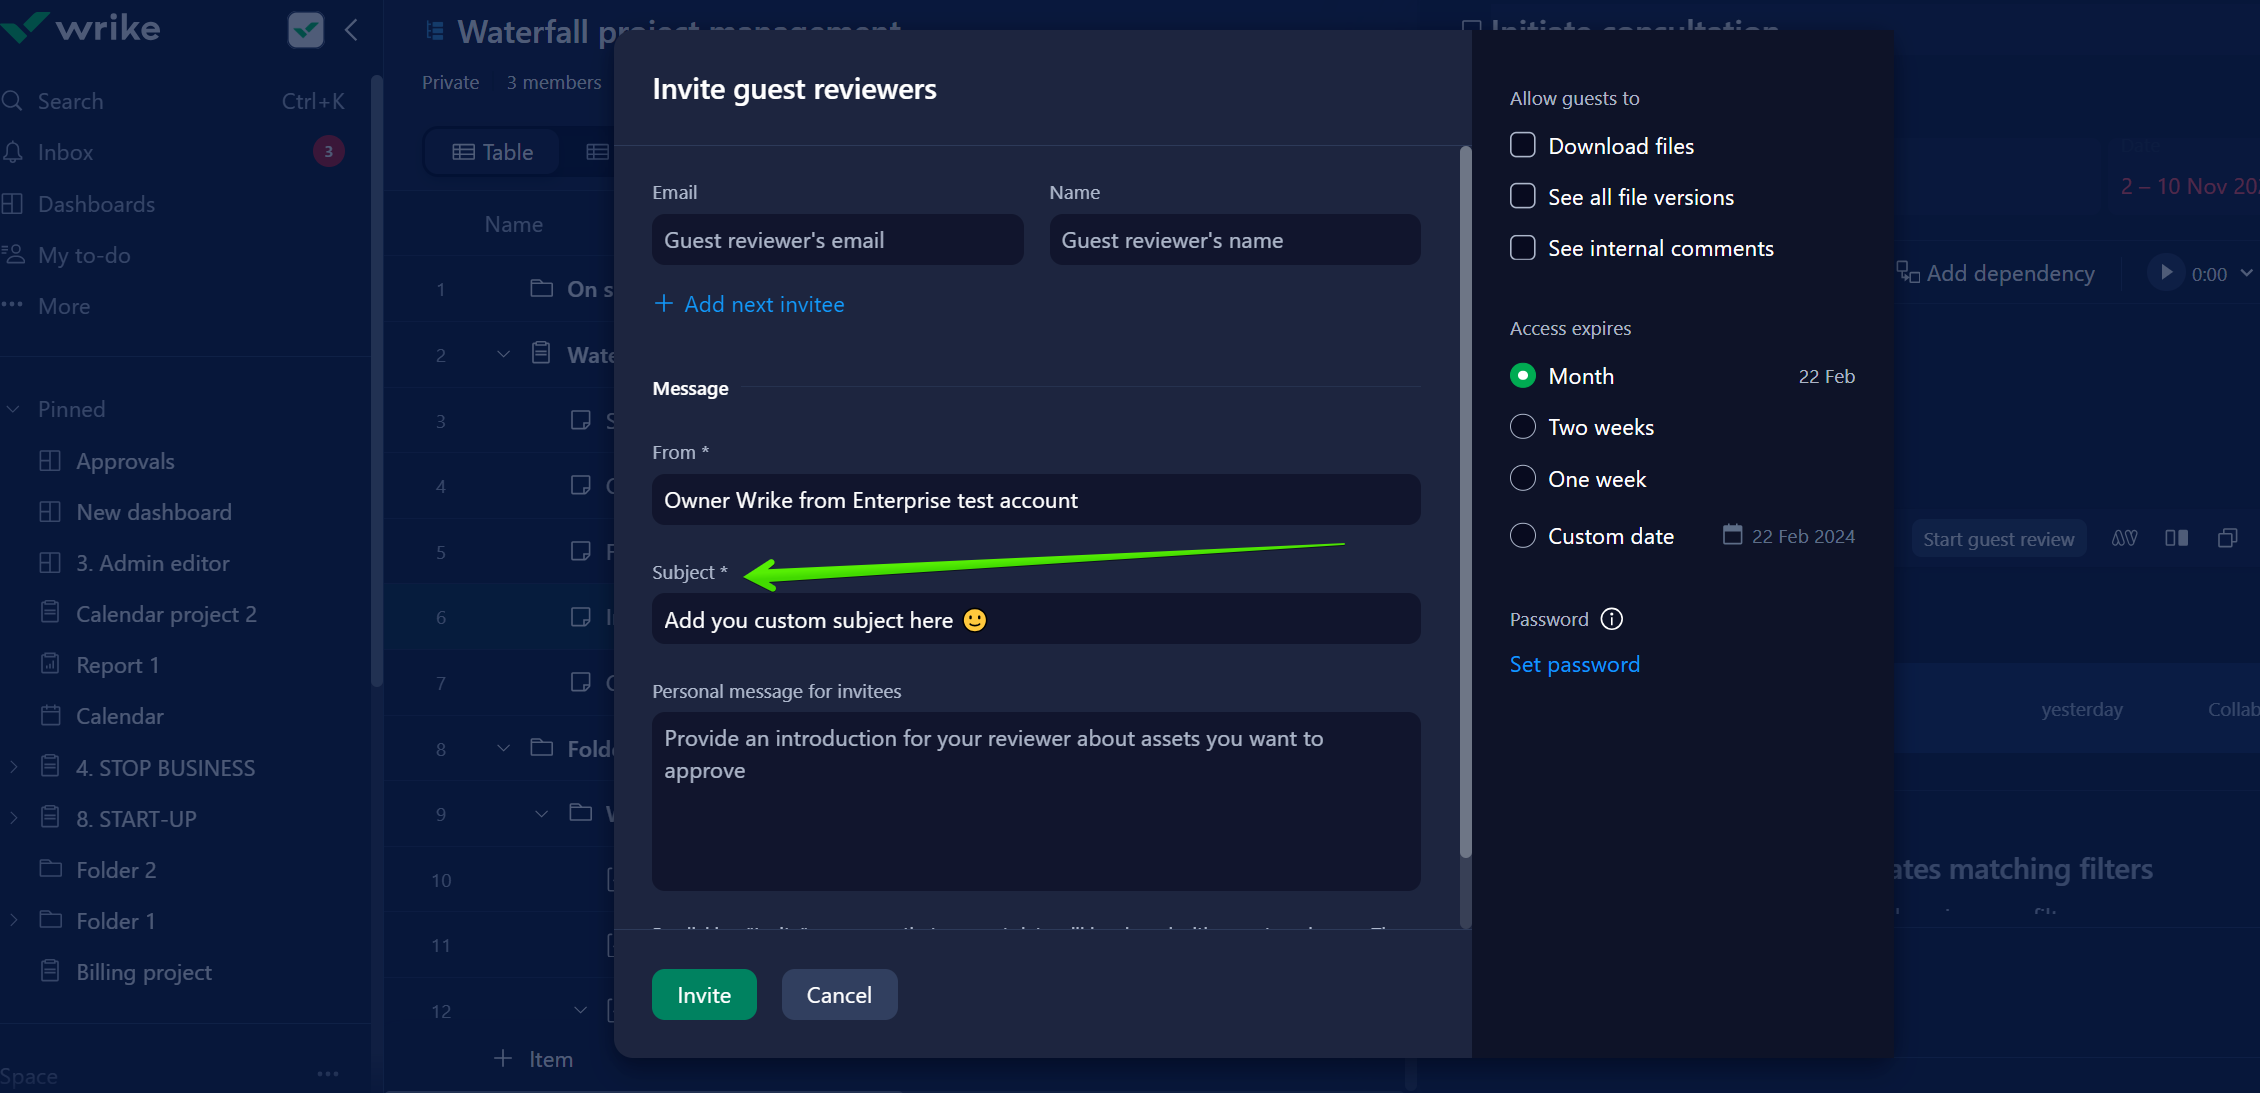Collapse the Pinned section

tap(14, 409)
